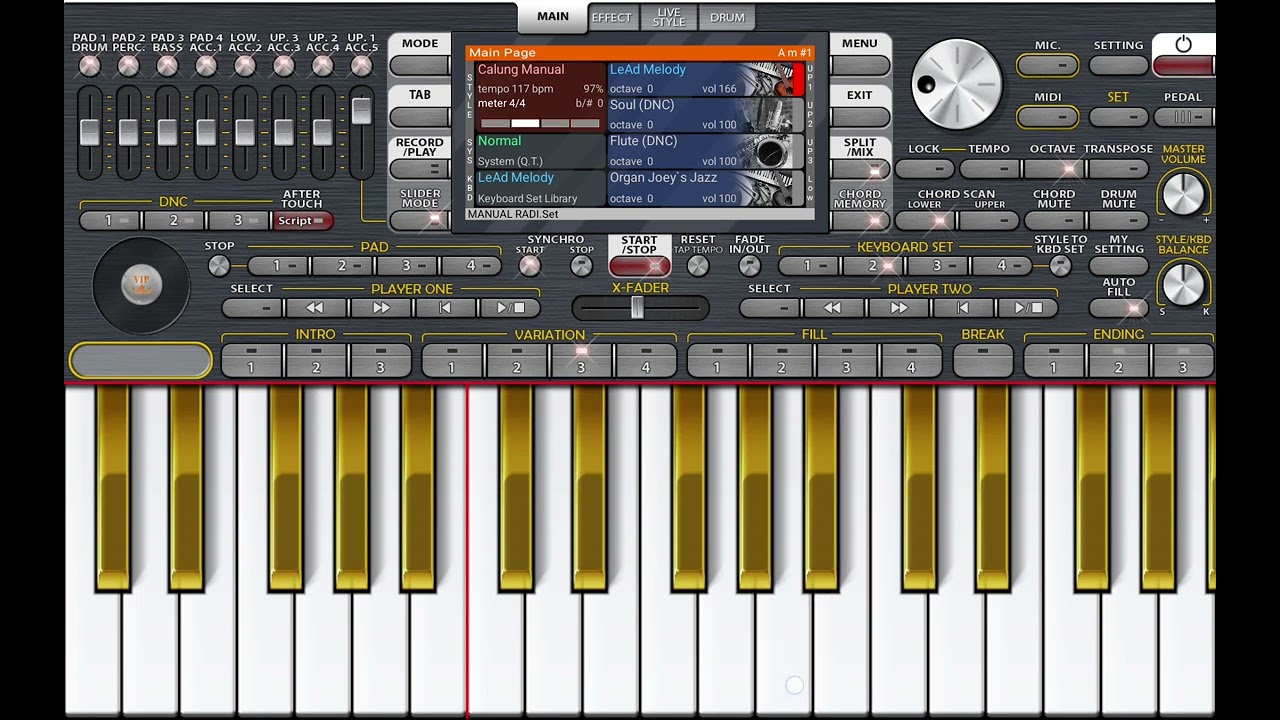Toggle Slider Mode
Viewport: 1280px width, 720px height.
420,219
